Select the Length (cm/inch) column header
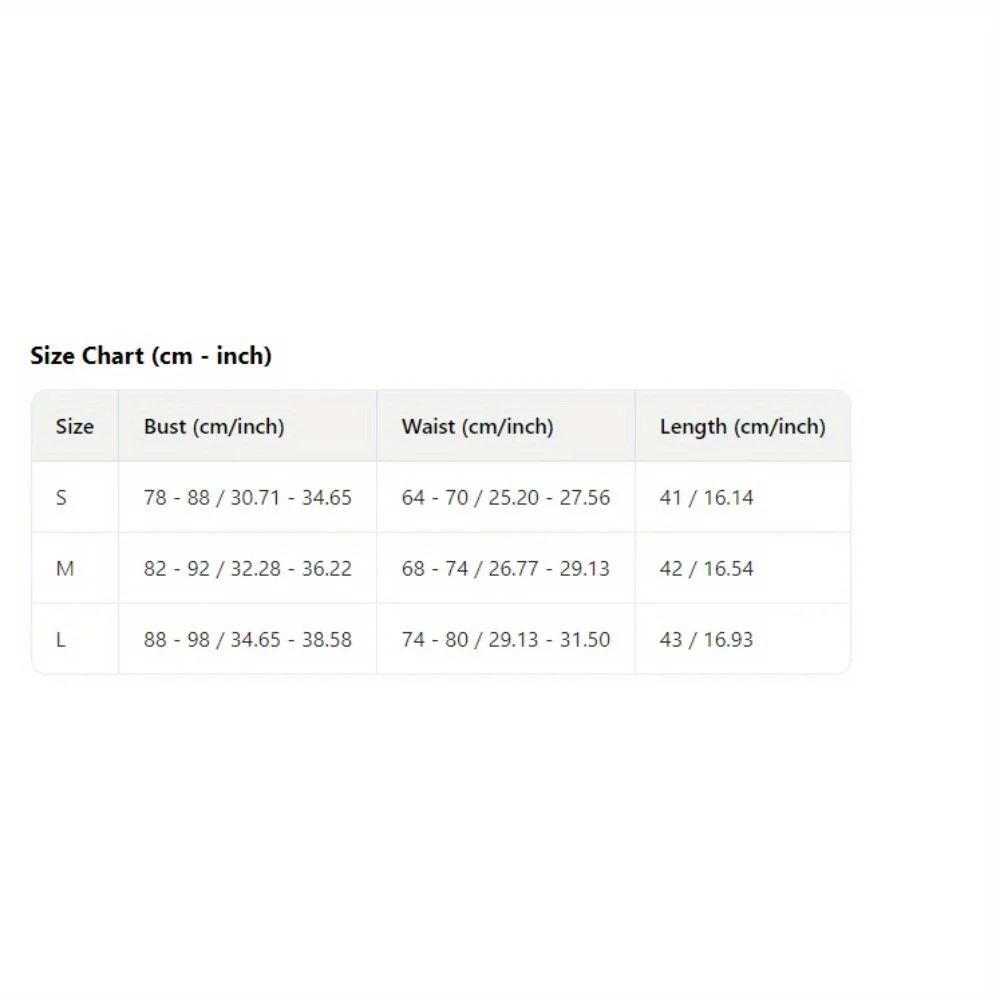This screenshot has height=1000, width=1000. [x=742, y=427]
